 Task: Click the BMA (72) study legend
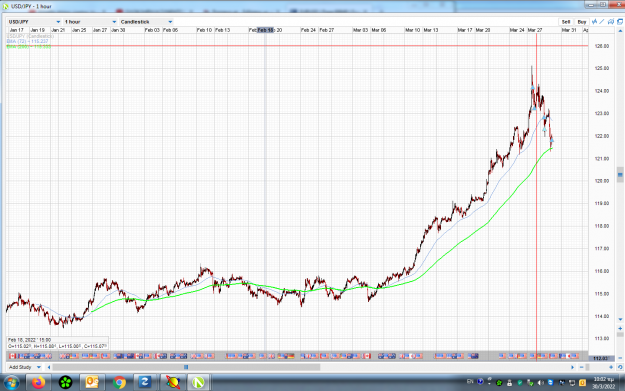click(28, 41)
